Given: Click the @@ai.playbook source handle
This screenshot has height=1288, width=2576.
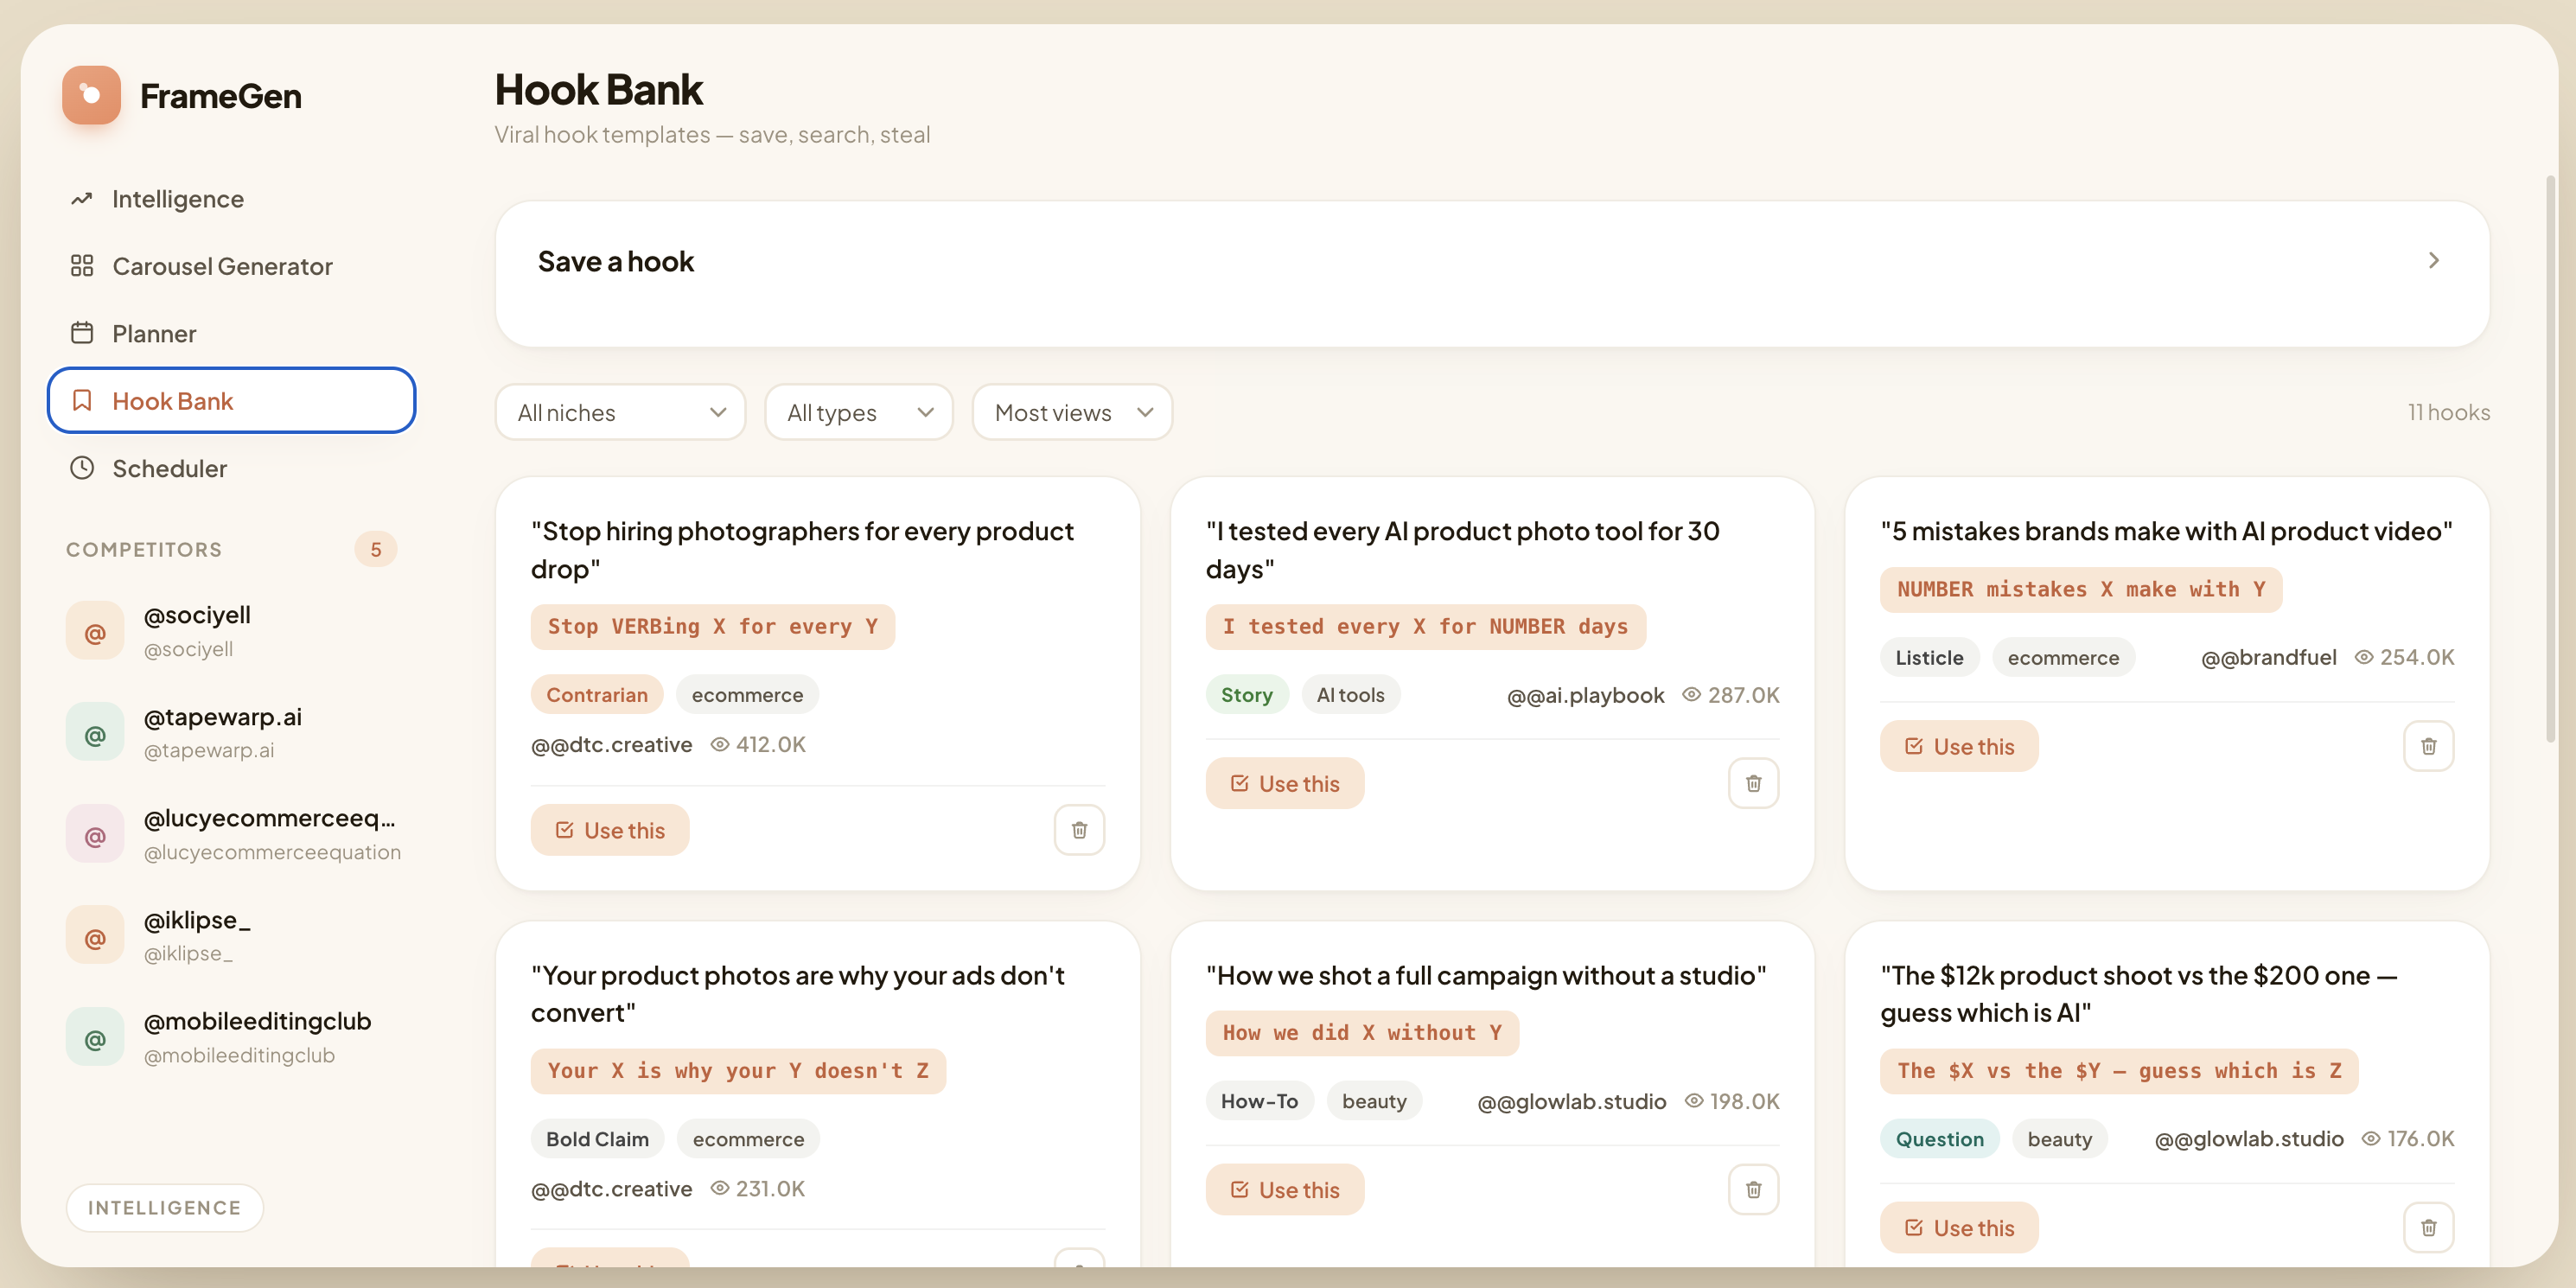Looking at the screenshot, I should (x=1585, y=694).
